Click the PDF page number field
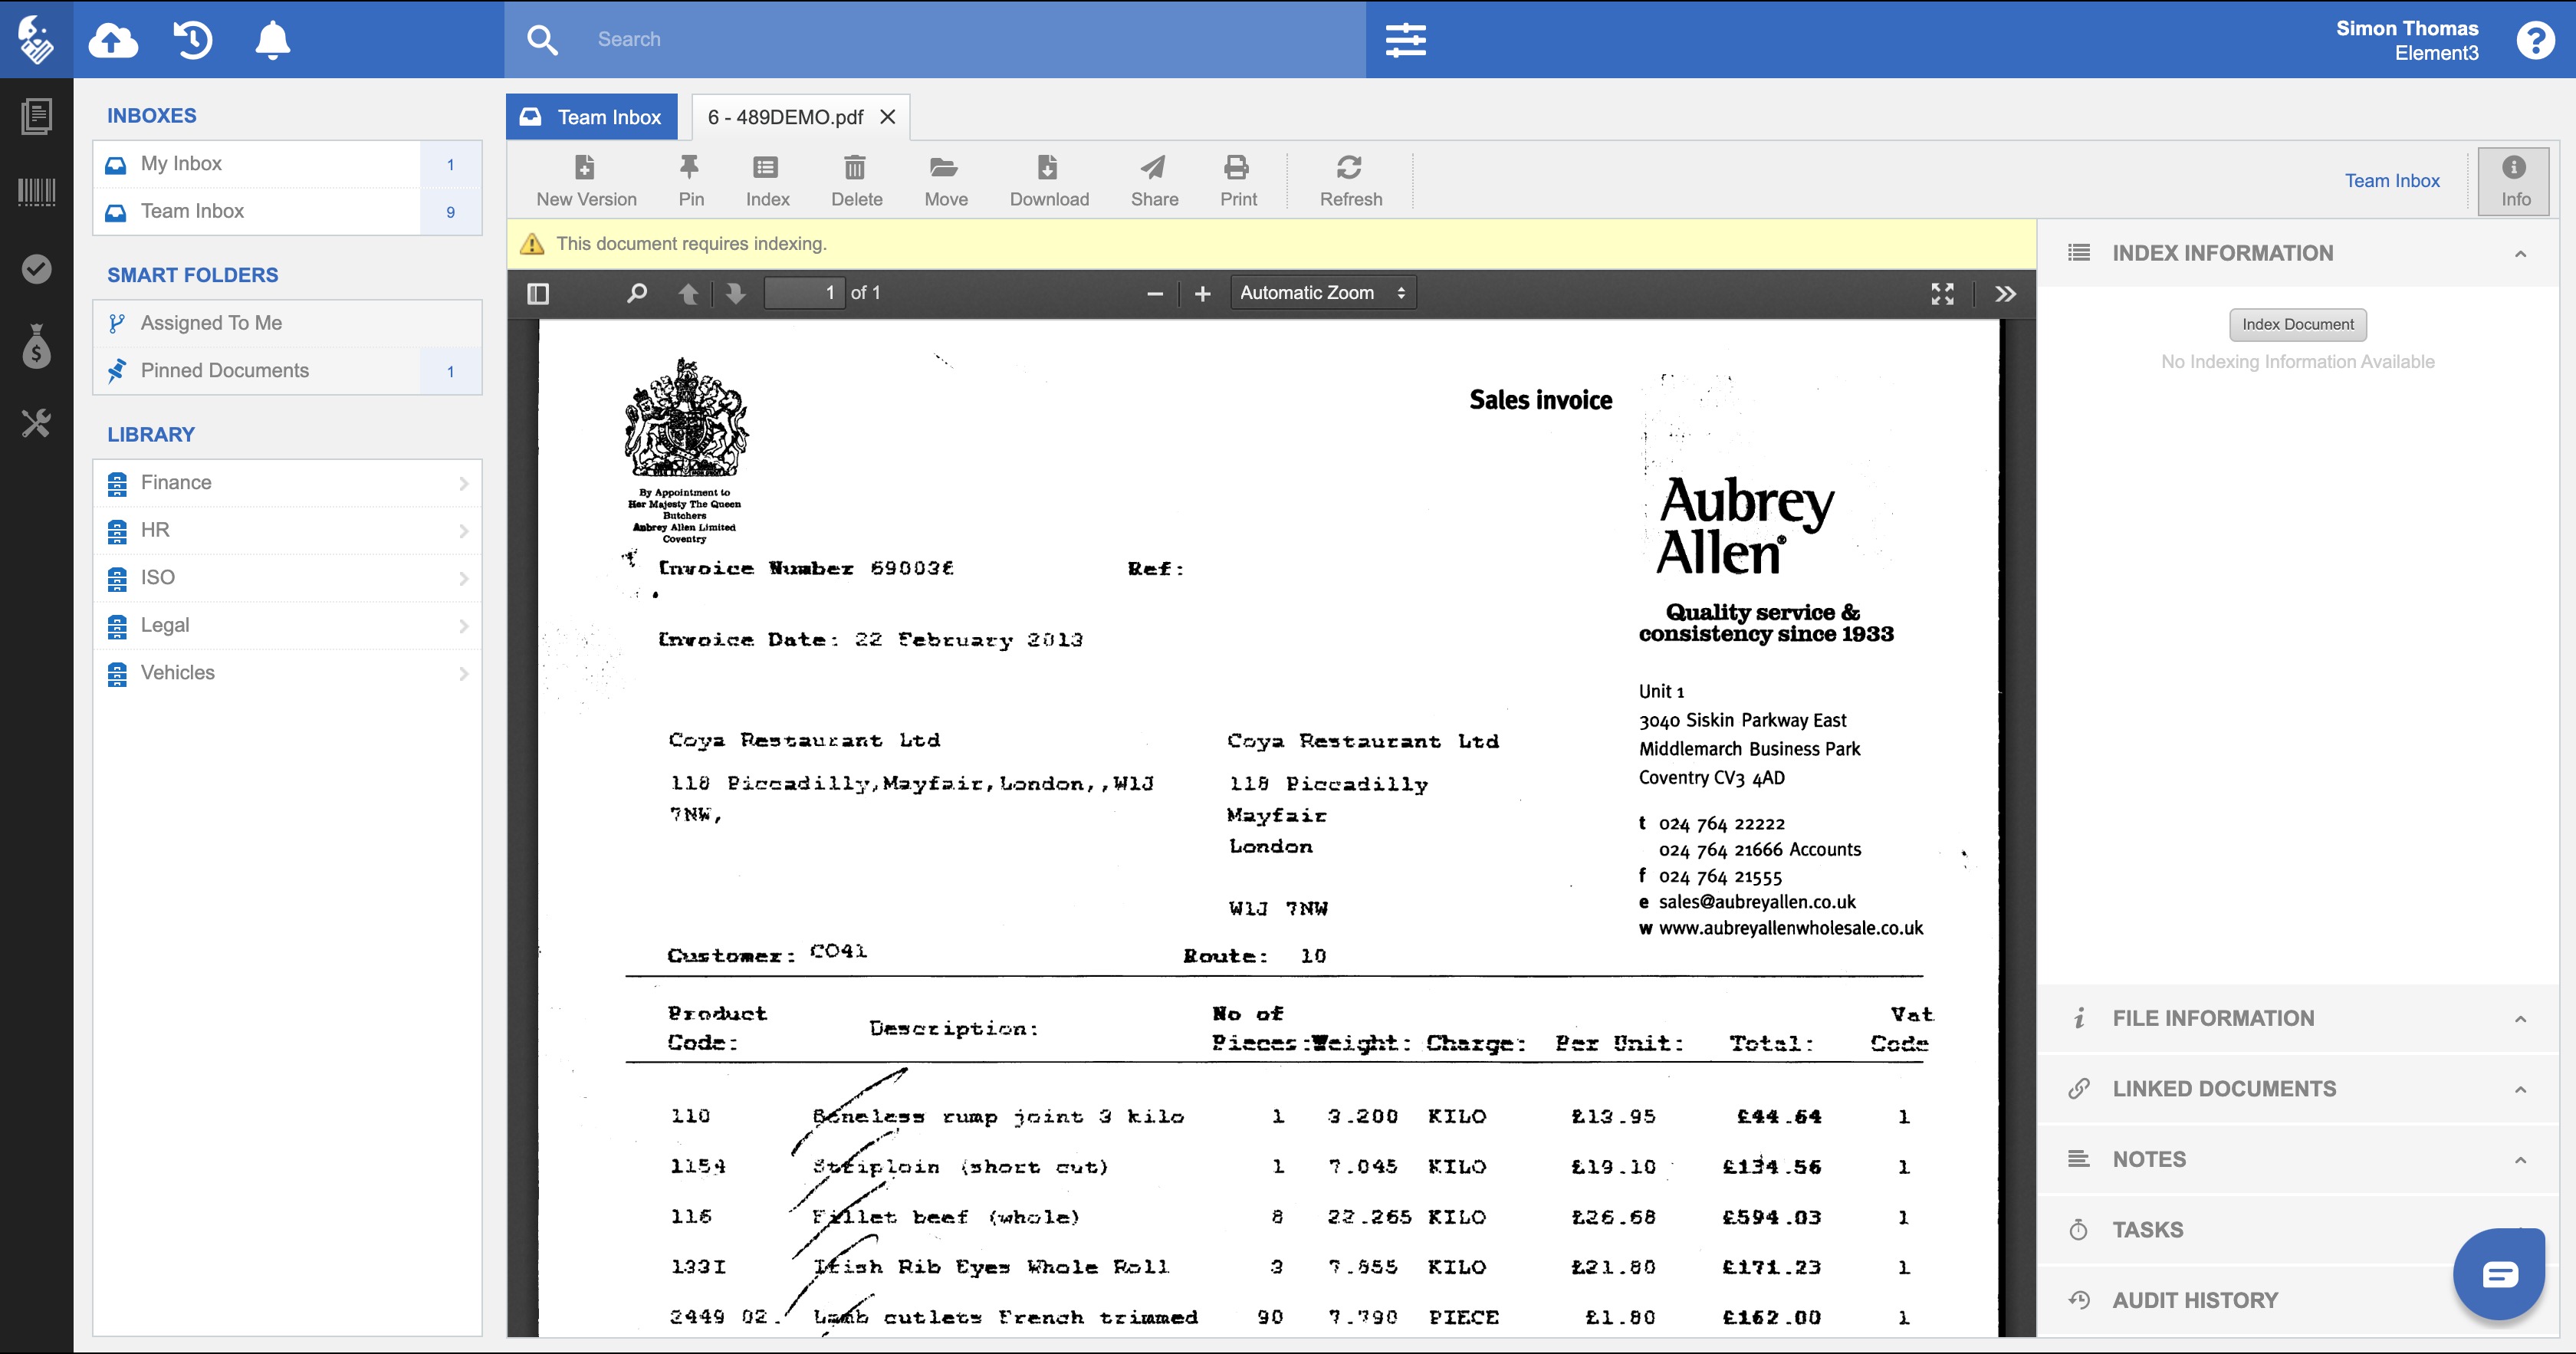 (804, 293)
